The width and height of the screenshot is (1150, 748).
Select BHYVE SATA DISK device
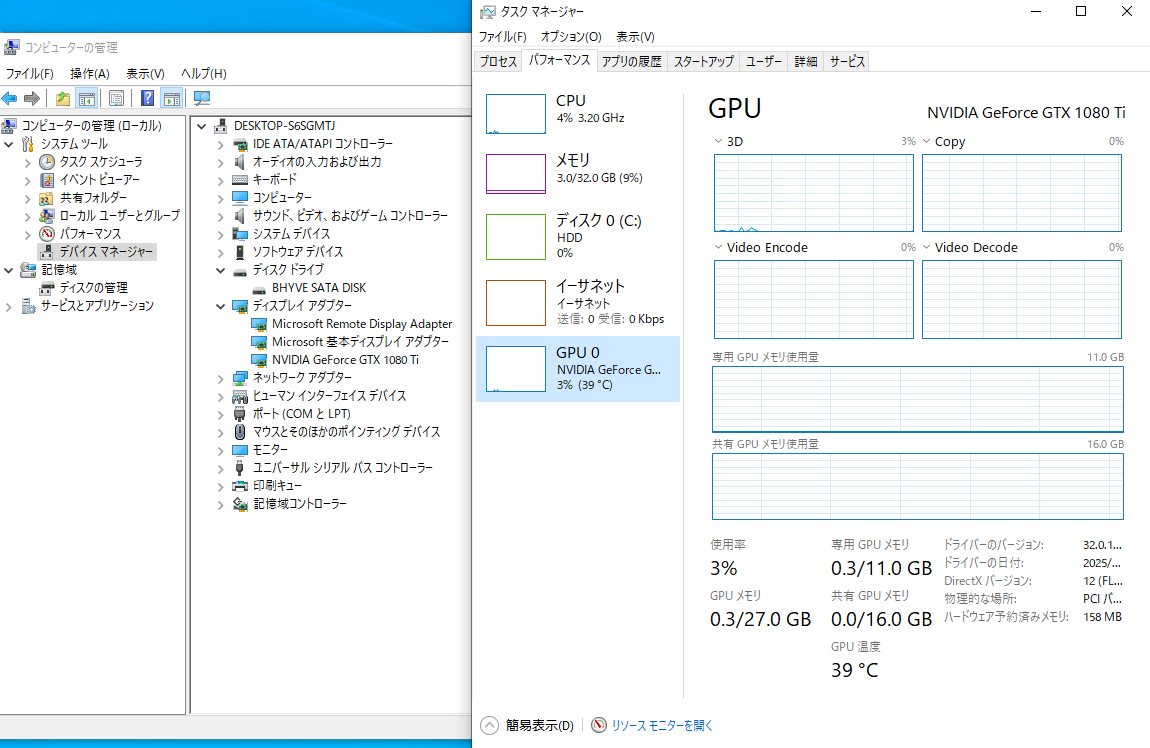tap(318, 288)
